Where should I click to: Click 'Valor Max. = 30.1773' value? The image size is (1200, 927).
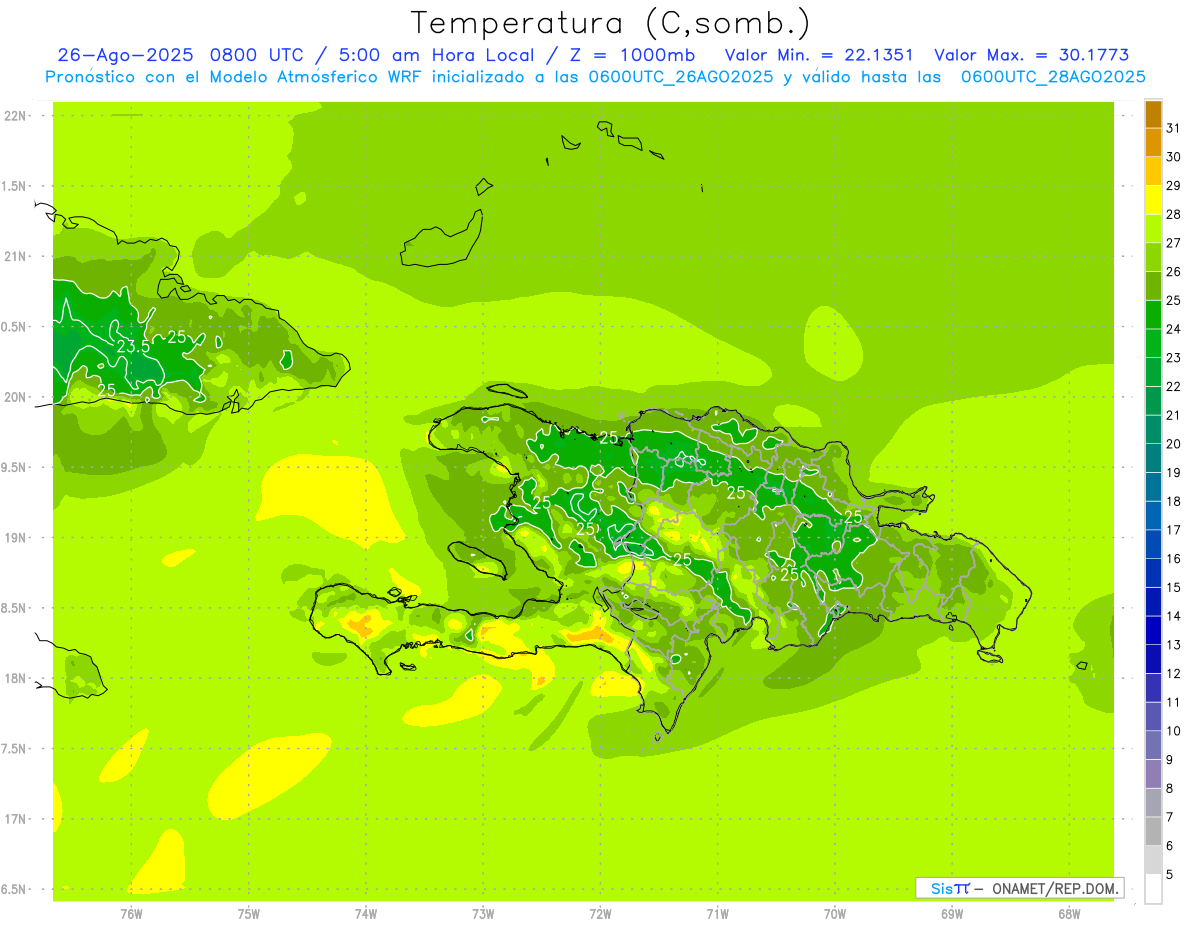1032,55
